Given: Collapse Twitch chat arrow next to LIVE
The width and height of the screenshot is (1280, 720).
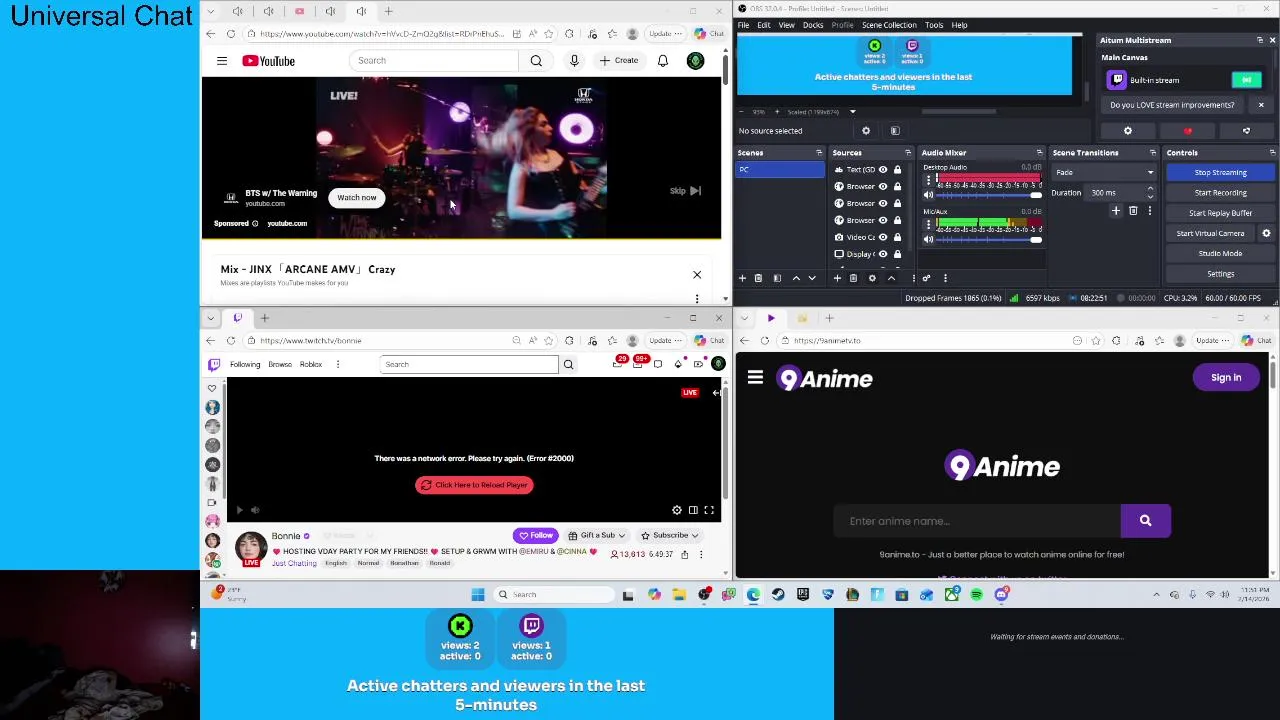Looking at the screenshot, I should (x=716, y=393).
